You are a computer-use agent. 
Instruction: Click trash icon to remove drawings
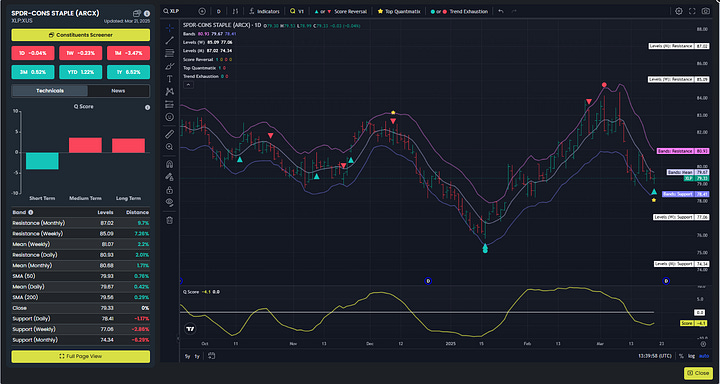[x=169, y=220]
